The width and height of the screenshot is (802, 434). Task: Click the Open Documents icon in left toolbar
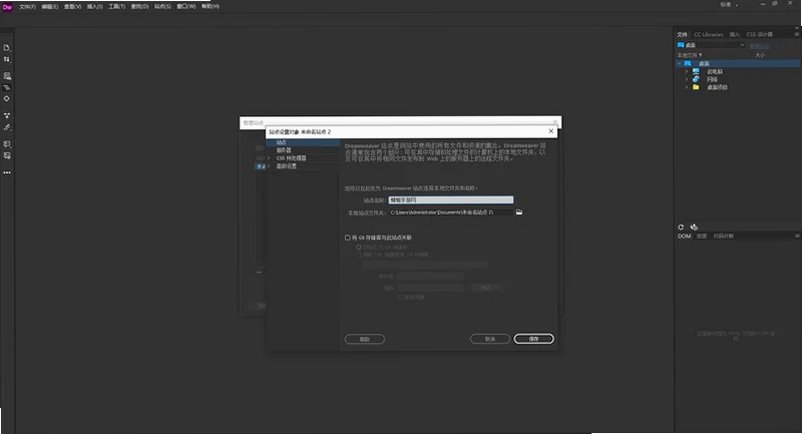coord(7,48)
